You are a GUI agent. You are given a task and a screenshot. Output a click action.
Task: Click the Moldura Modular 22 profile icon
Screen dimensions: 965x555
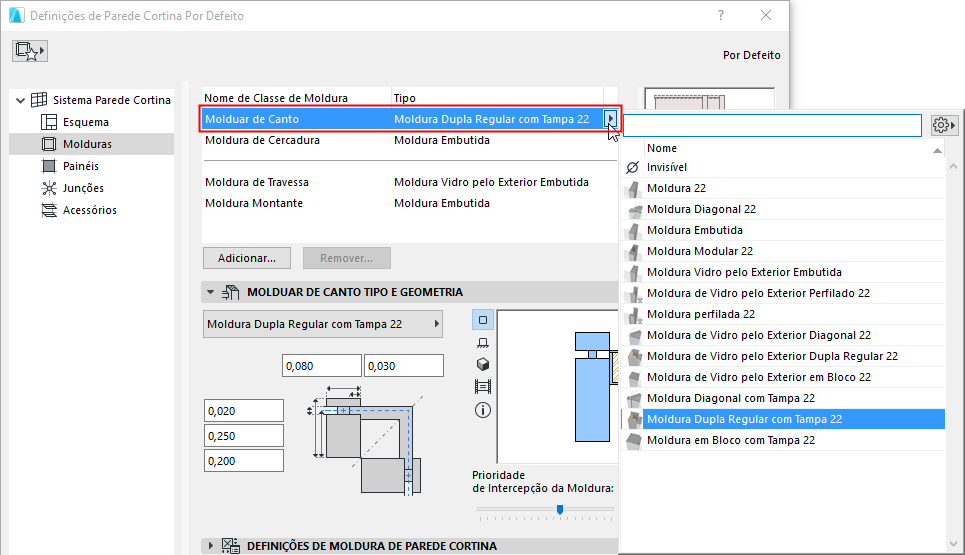click(633, 251)
